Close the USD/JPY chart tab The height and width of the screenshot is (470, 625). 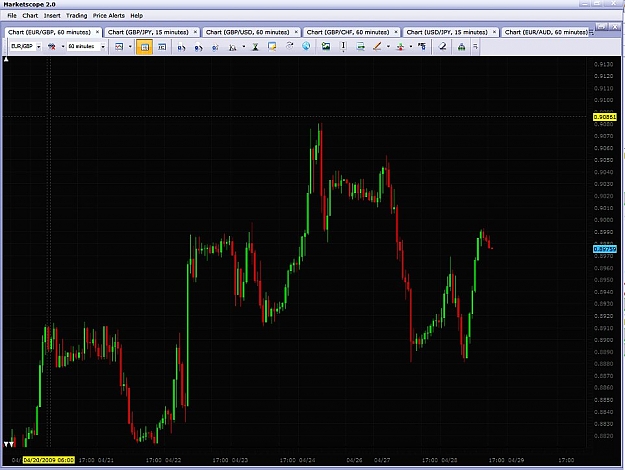[494, 32]
